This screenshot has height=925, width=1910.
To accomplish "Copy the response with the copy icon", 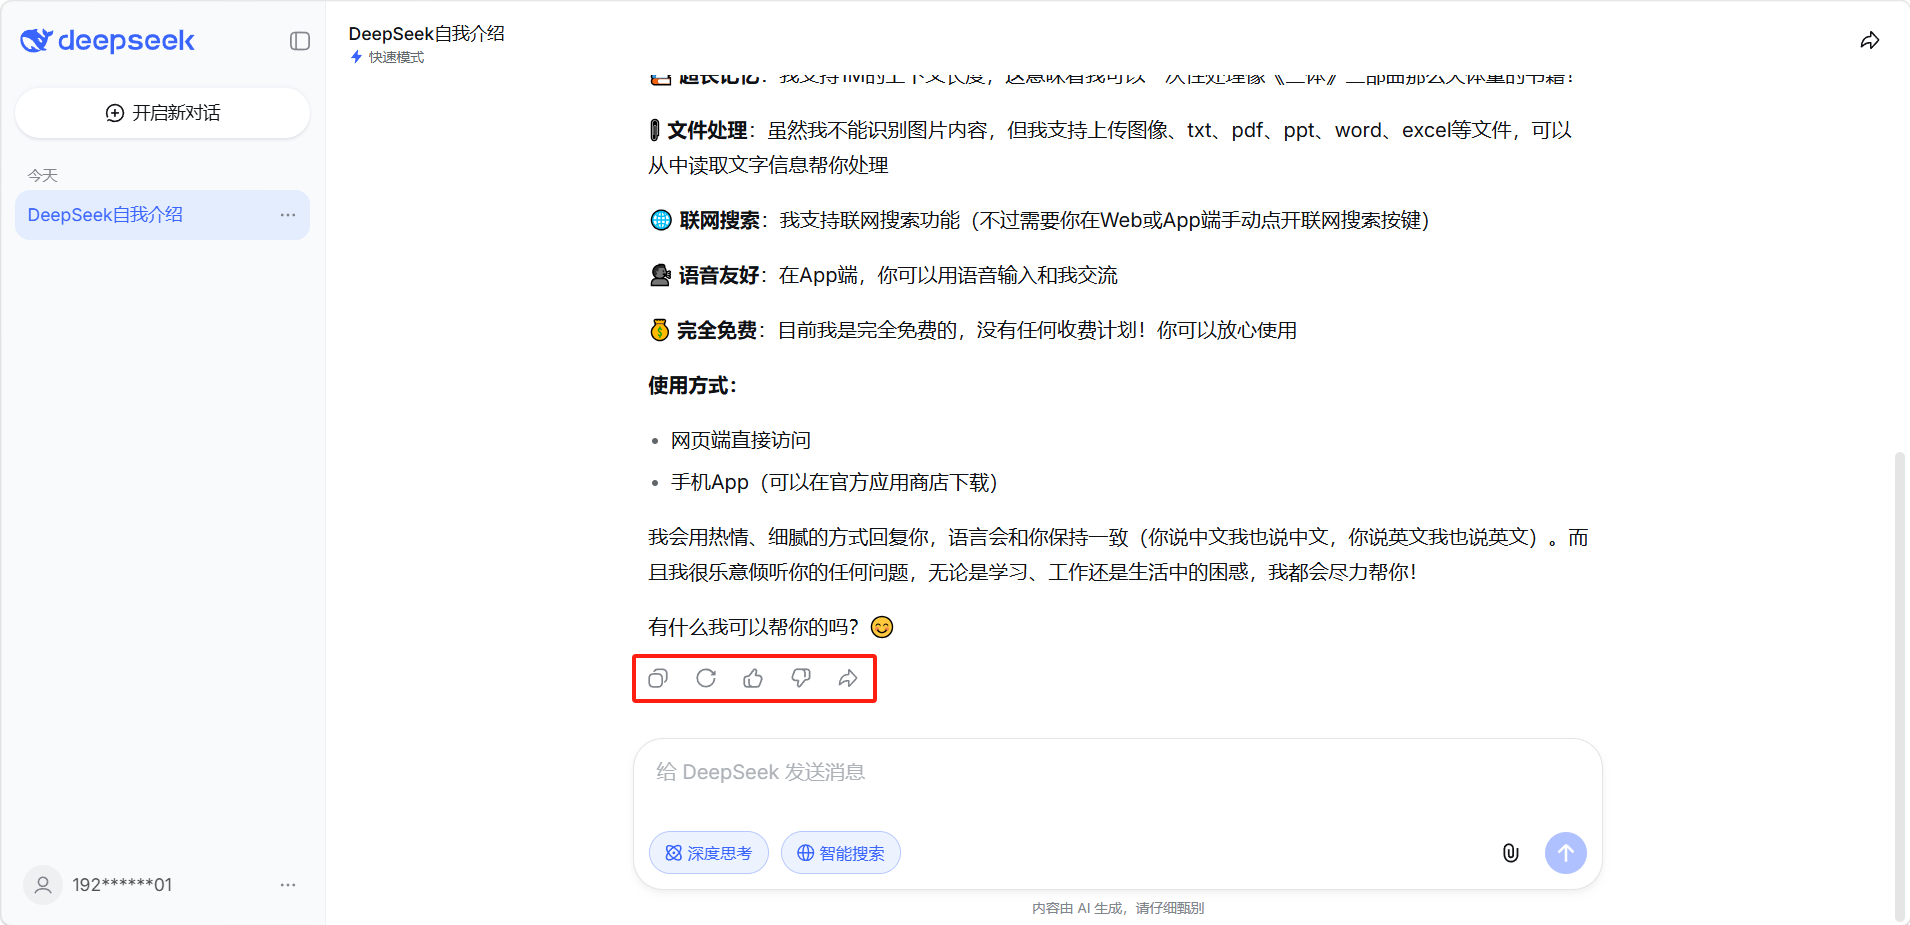I will click(658, 679).
